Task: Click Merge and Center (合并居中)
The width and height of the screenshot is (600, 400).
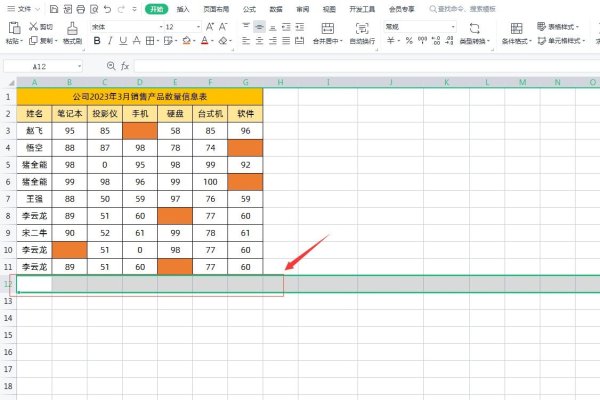Action: [x=327, y=33]
